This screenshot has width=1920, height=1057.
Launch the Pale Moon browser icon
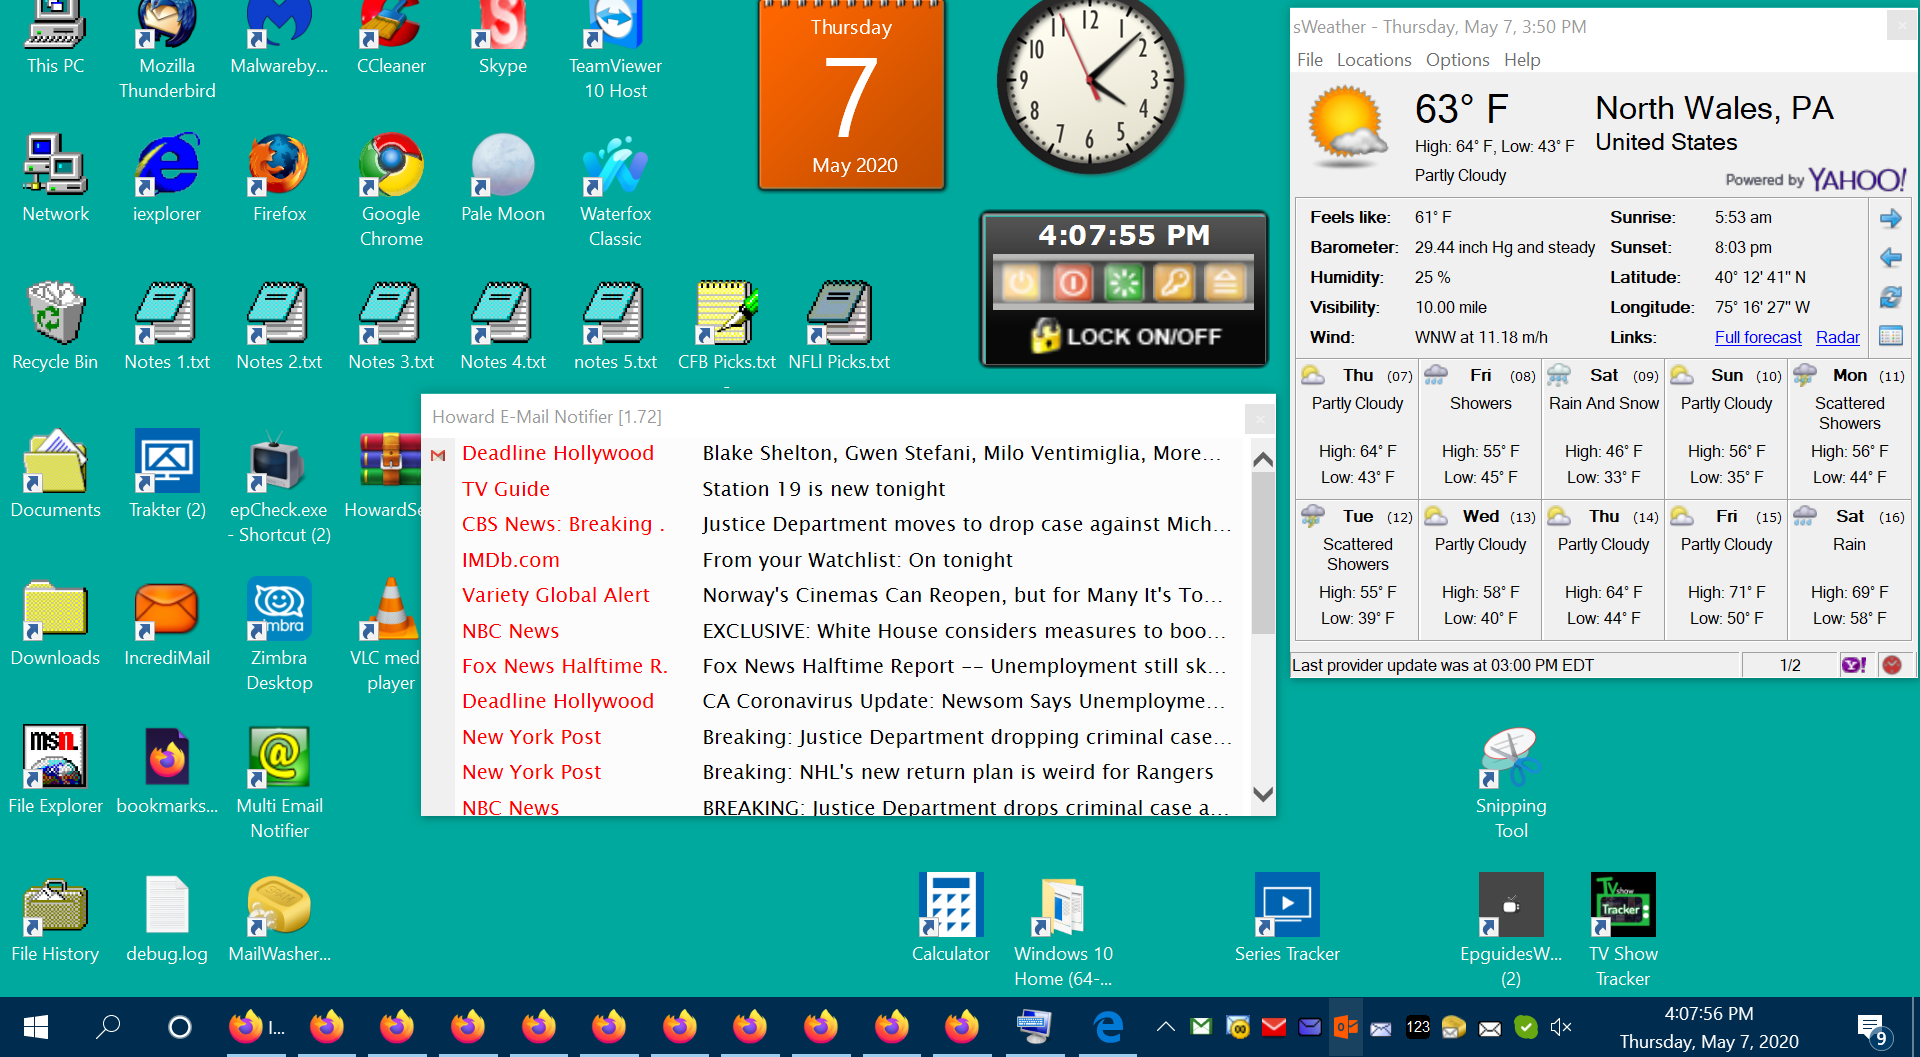coord(503,178)
